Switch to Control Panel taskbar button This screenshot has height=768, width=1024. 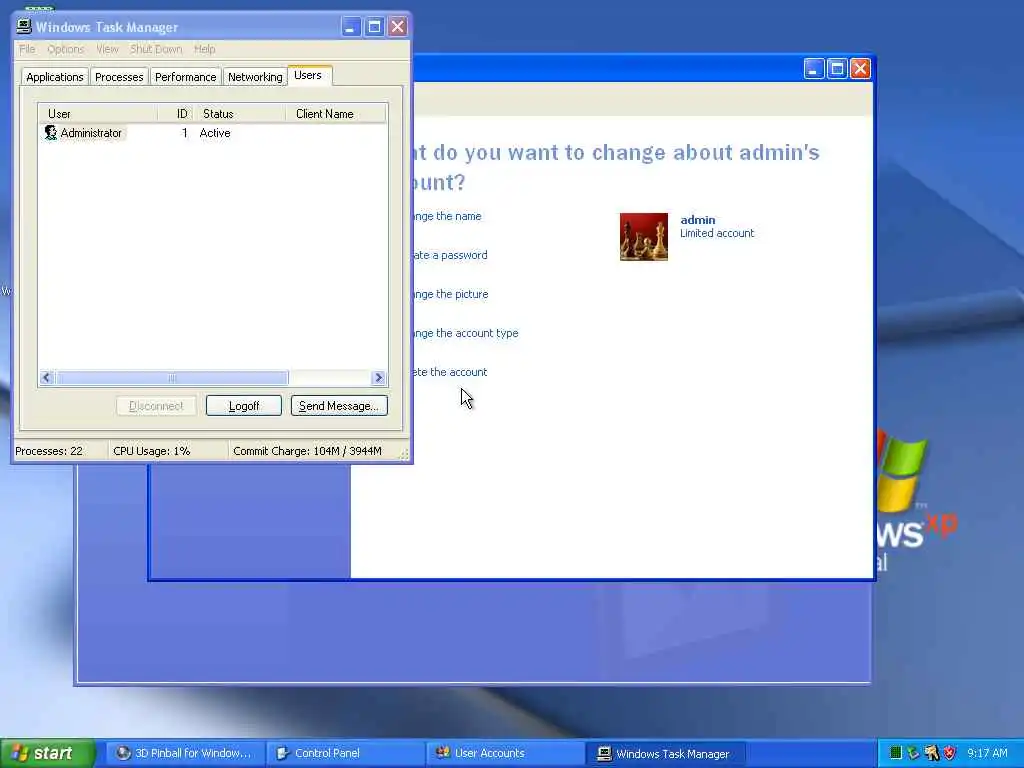(x=345, y=754)
